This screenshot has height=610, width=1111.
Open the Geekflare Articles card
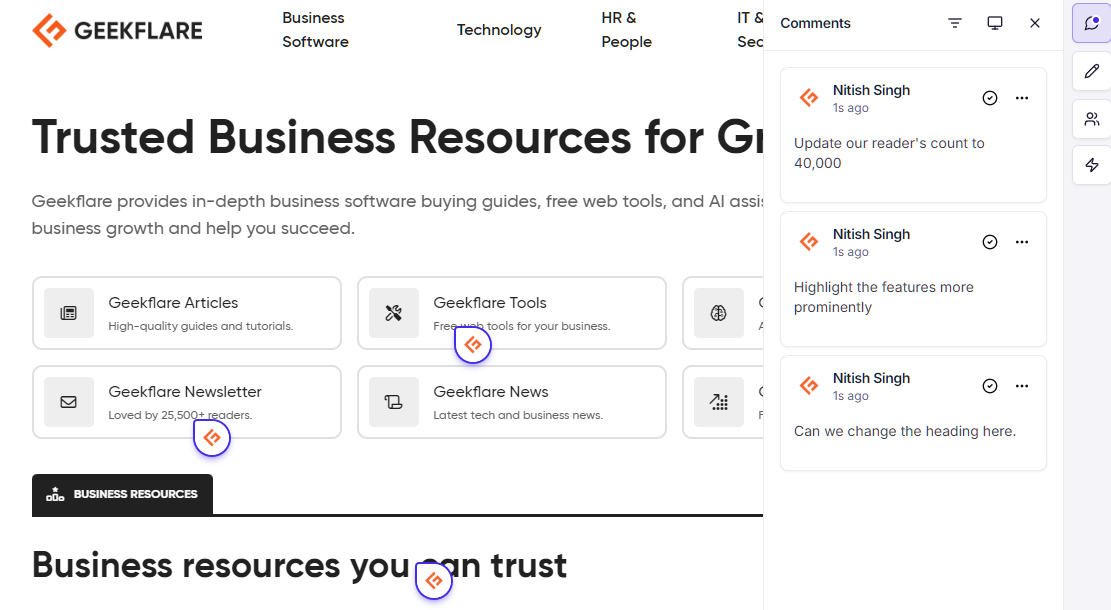pyautogui.click(x=187, y=313)
